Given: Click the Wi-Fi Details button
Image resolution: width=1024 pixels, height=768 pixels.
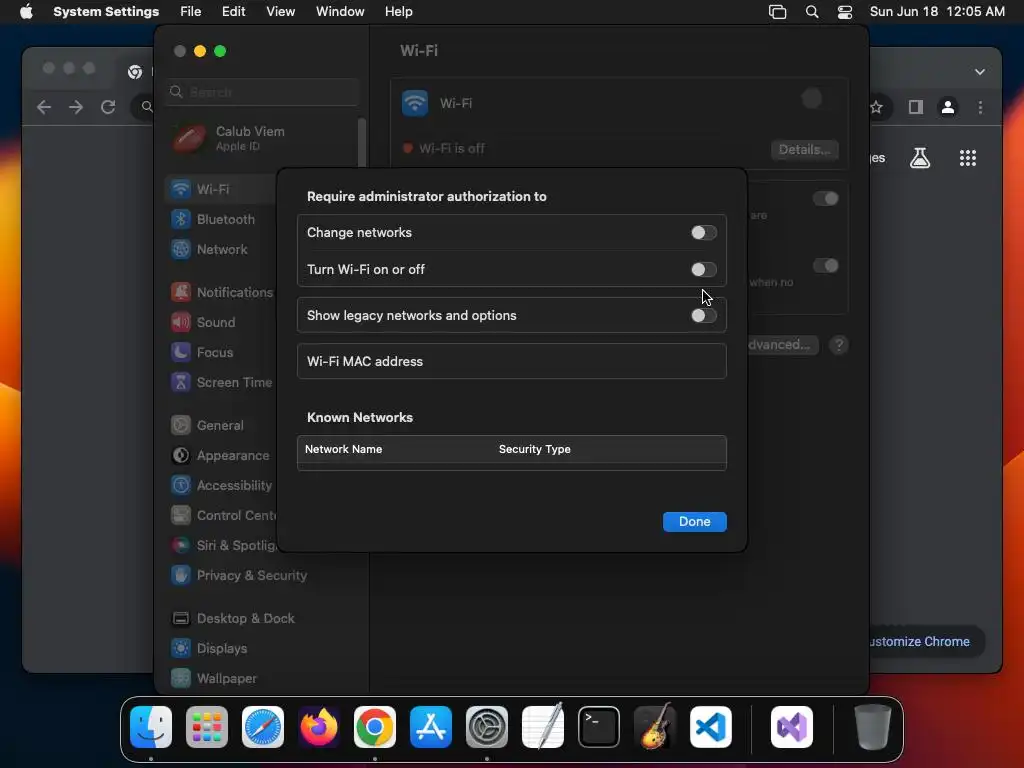Looking at the screenshot, I should pos(805,150).
